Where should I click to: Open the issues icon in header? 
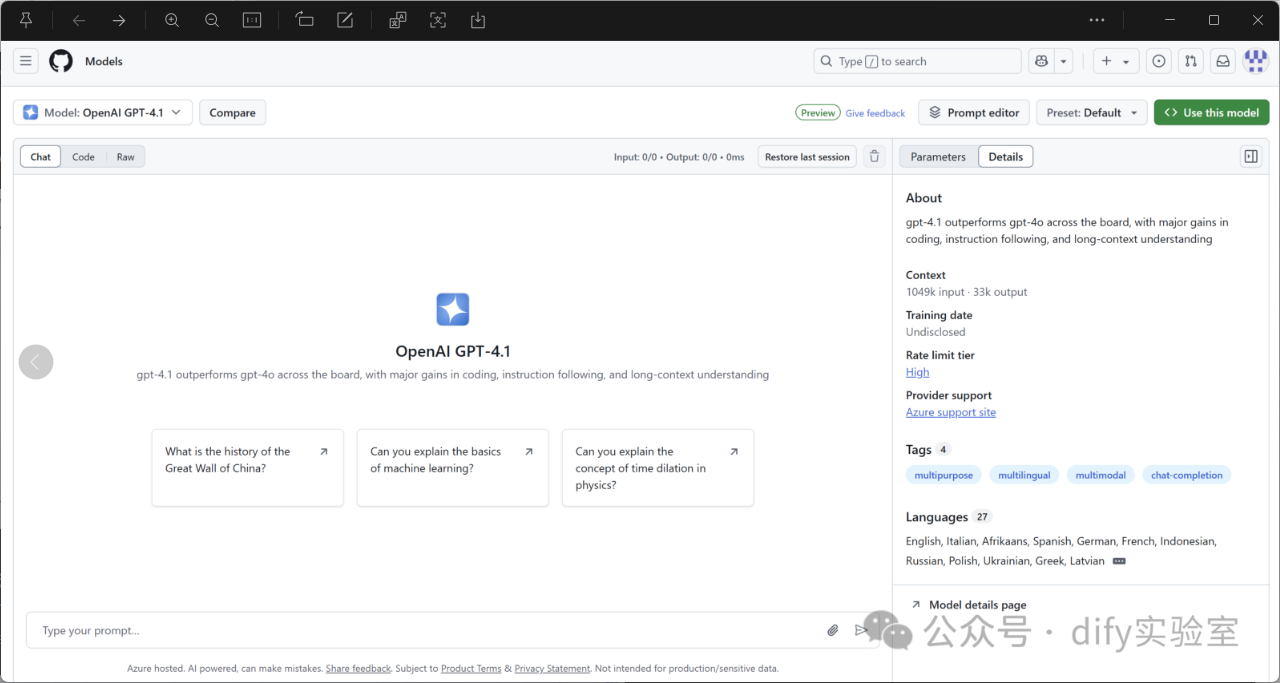pos(1159,61)
